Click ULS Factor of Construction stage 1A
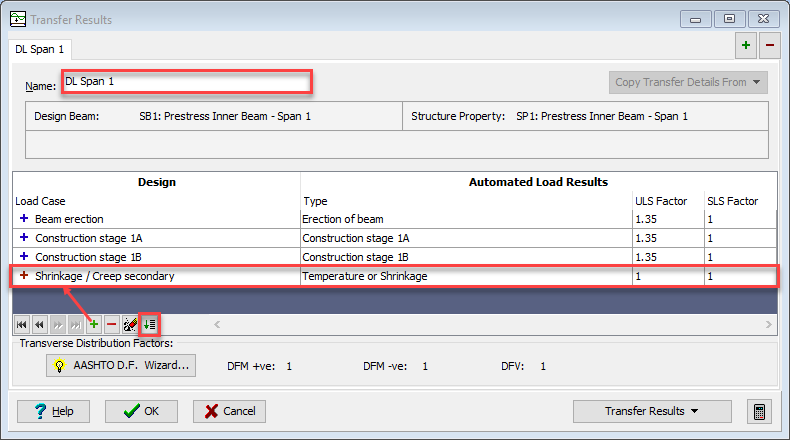The image size is (790, 440). tap(668, 238)
